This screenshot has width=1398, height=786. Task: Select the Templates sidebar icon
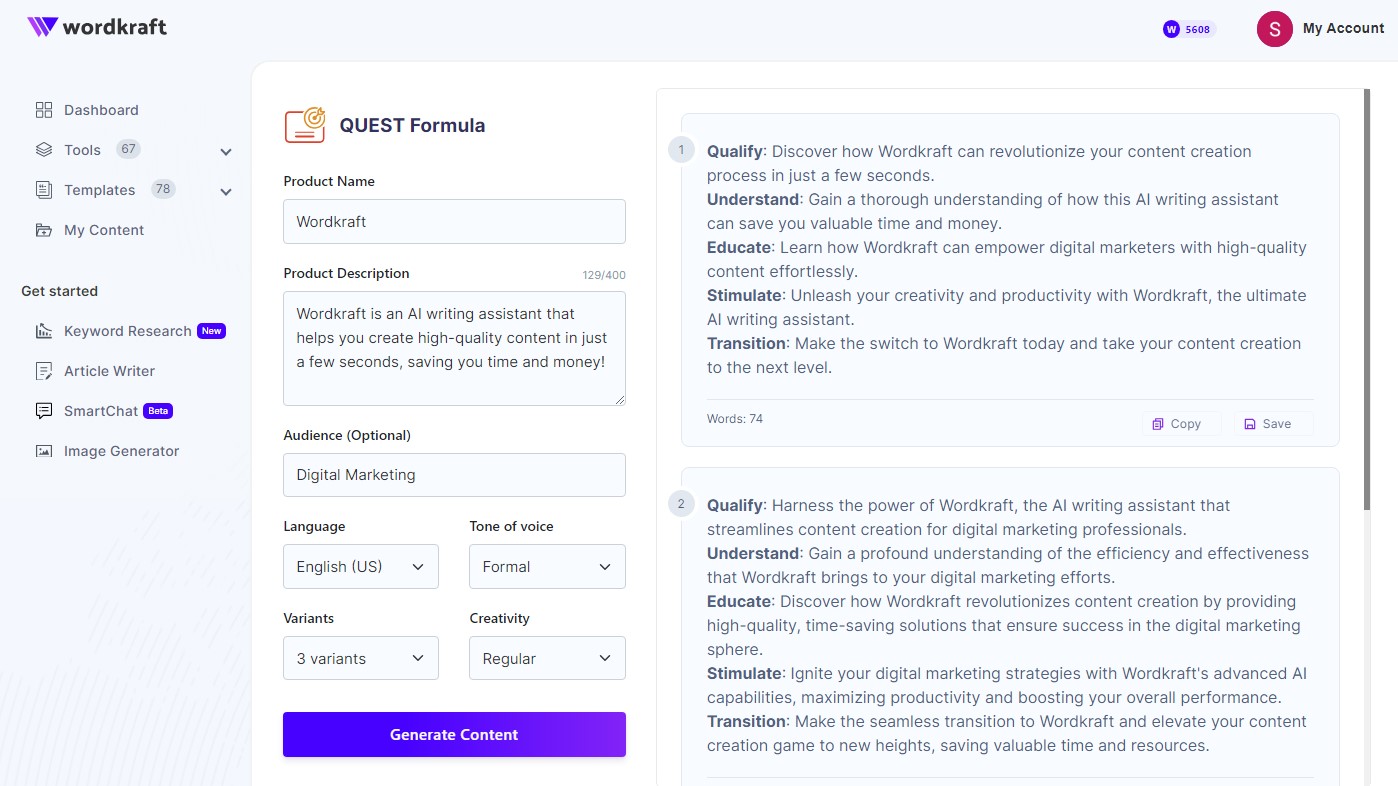click(42, 189)
